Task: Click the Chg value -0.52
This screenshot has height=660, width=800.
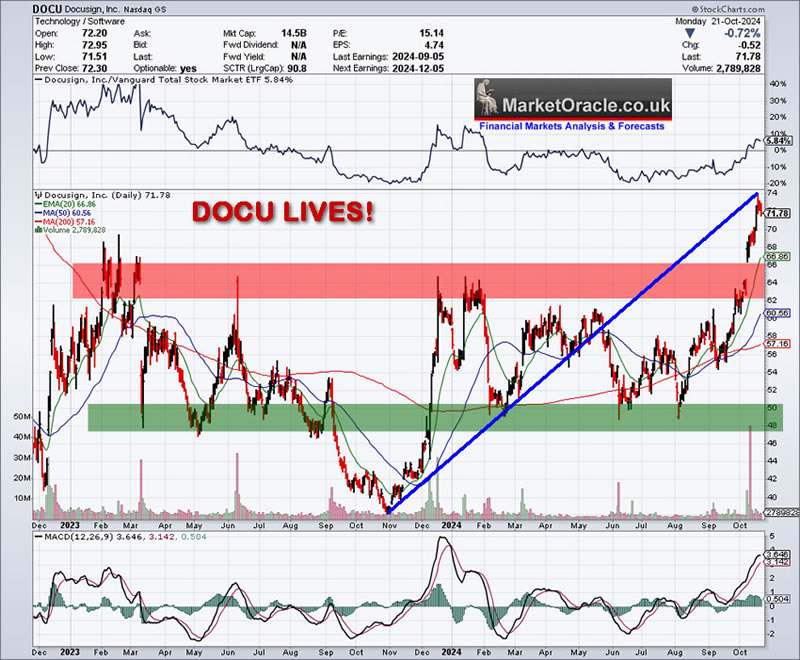Action: (x=750, y=45)
